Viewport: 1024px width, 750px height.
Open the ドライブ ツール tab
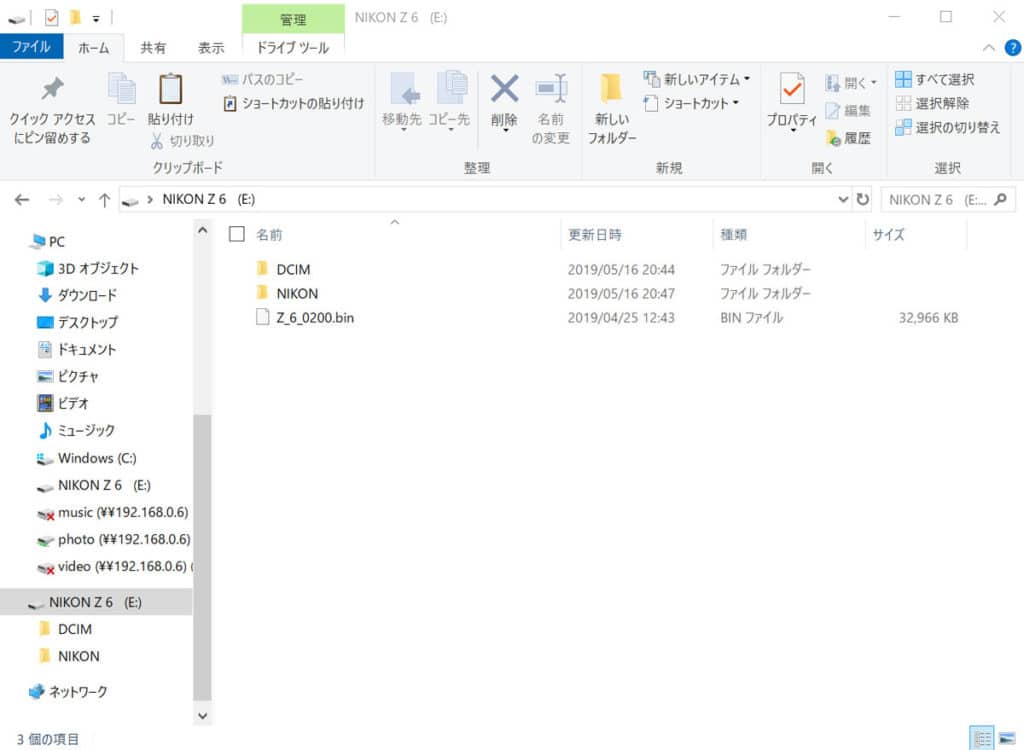293,48
